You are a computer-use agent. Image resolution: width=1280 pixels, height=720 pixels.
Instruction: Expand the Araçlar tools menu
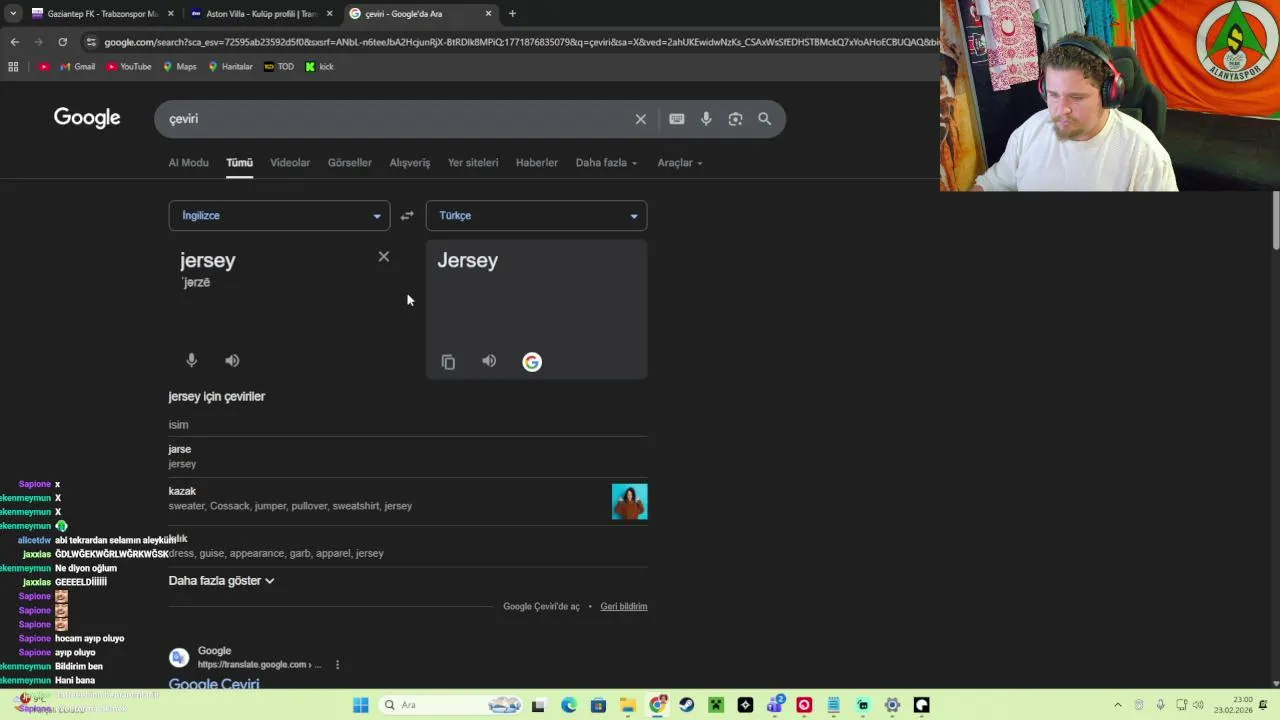pyautogui.click(x=680, y=163)
